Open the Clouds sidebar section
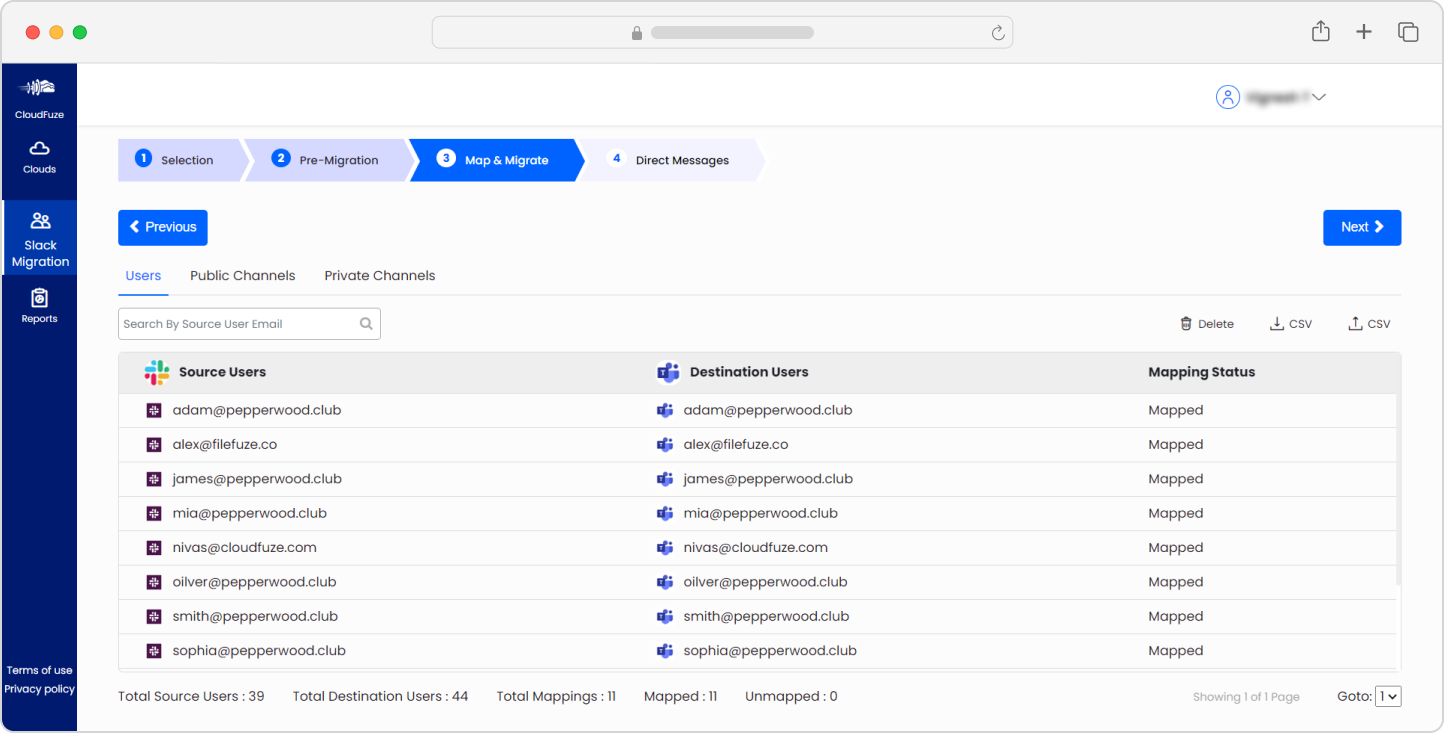Image resolution: width=1444 pixels, height=733 pixels. tap(39, 158)
